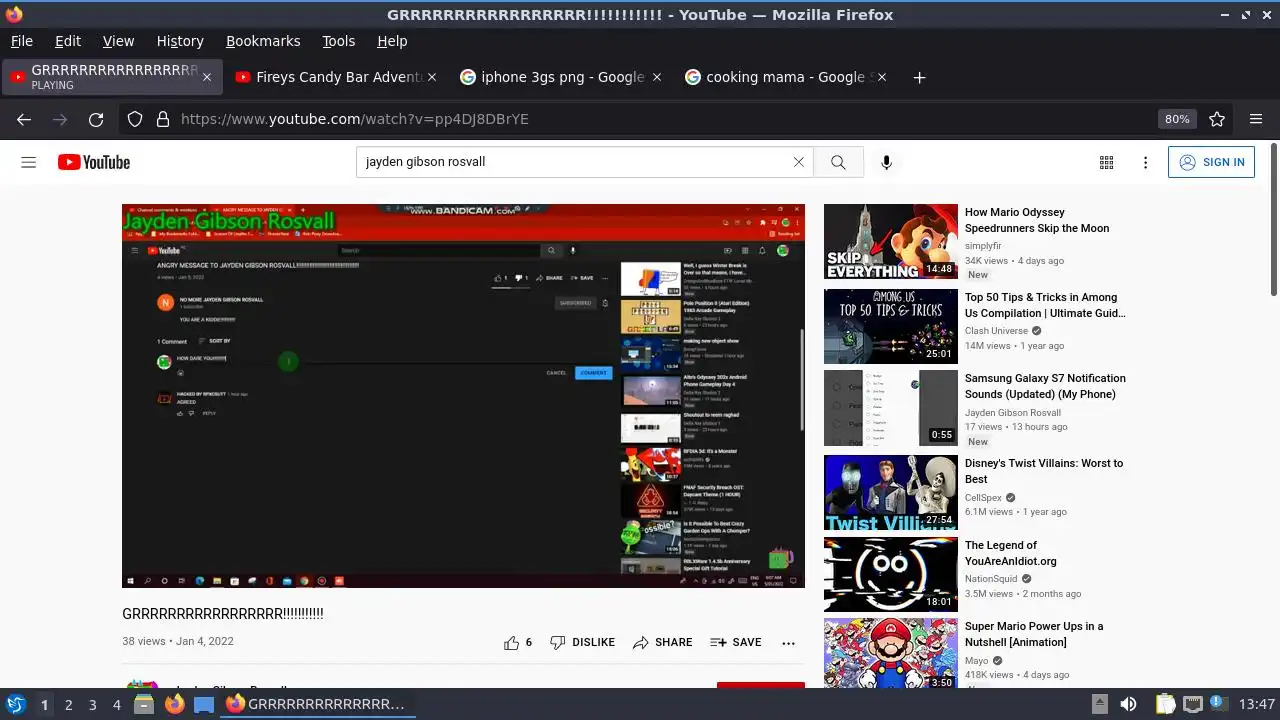The height and width of the screenshot is (720, 1280).
Task: Like the video with thumbs up
Action: pyautogui.click(x=518, y=643)
